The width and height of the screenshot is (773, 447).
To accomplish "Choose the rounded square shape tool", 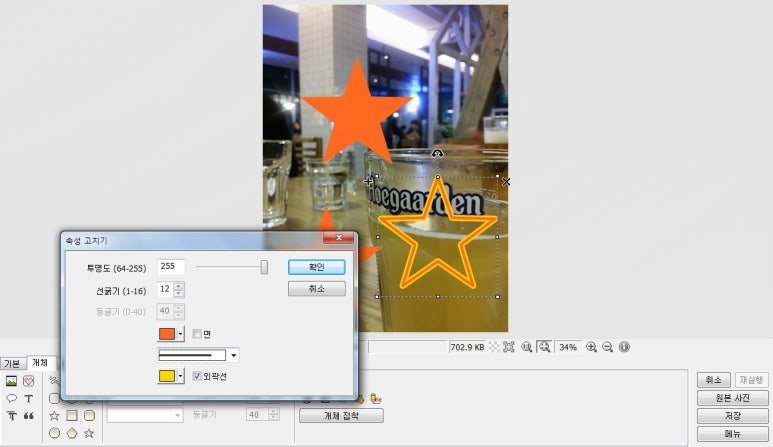I will tap(89, 415).
